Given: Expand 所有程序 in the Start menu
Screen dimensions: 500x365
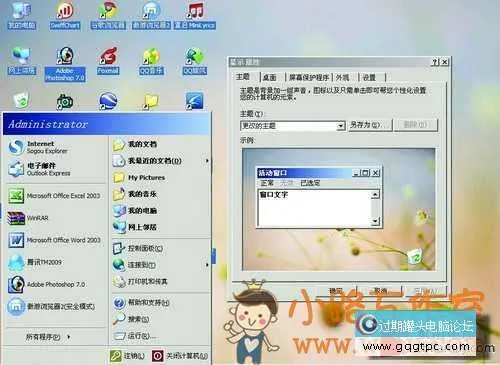Looking at the screenshot, I should [x=48, y=337].
